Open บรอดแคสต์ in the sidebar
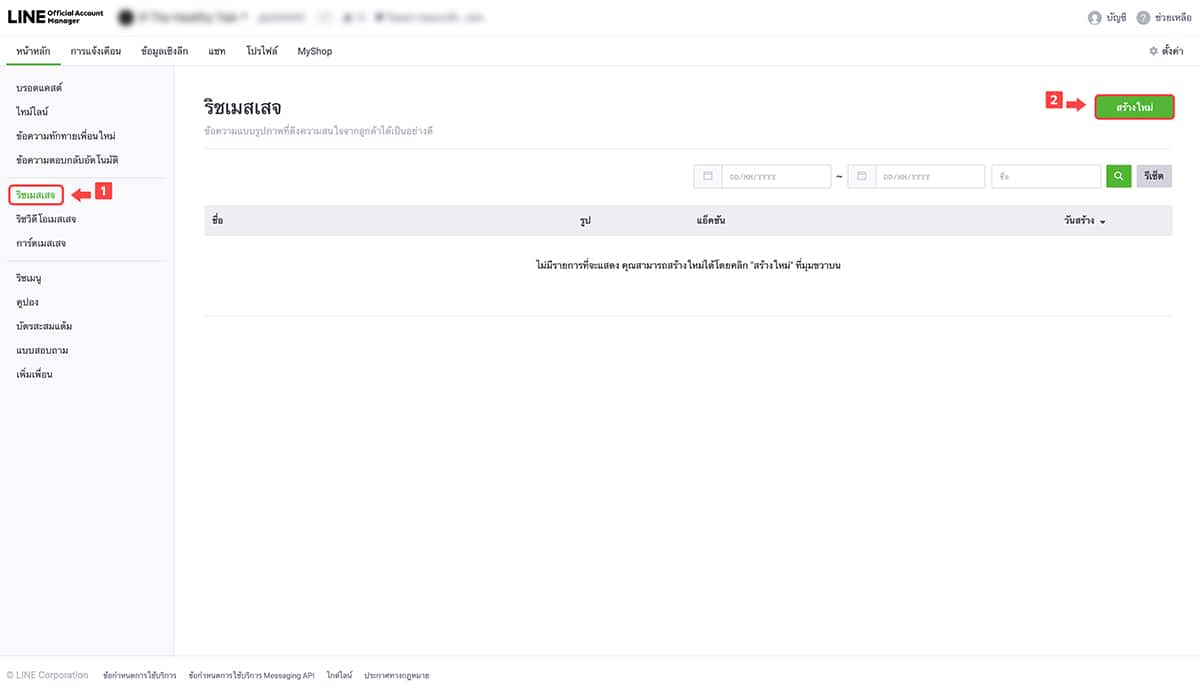 (40, 88)
